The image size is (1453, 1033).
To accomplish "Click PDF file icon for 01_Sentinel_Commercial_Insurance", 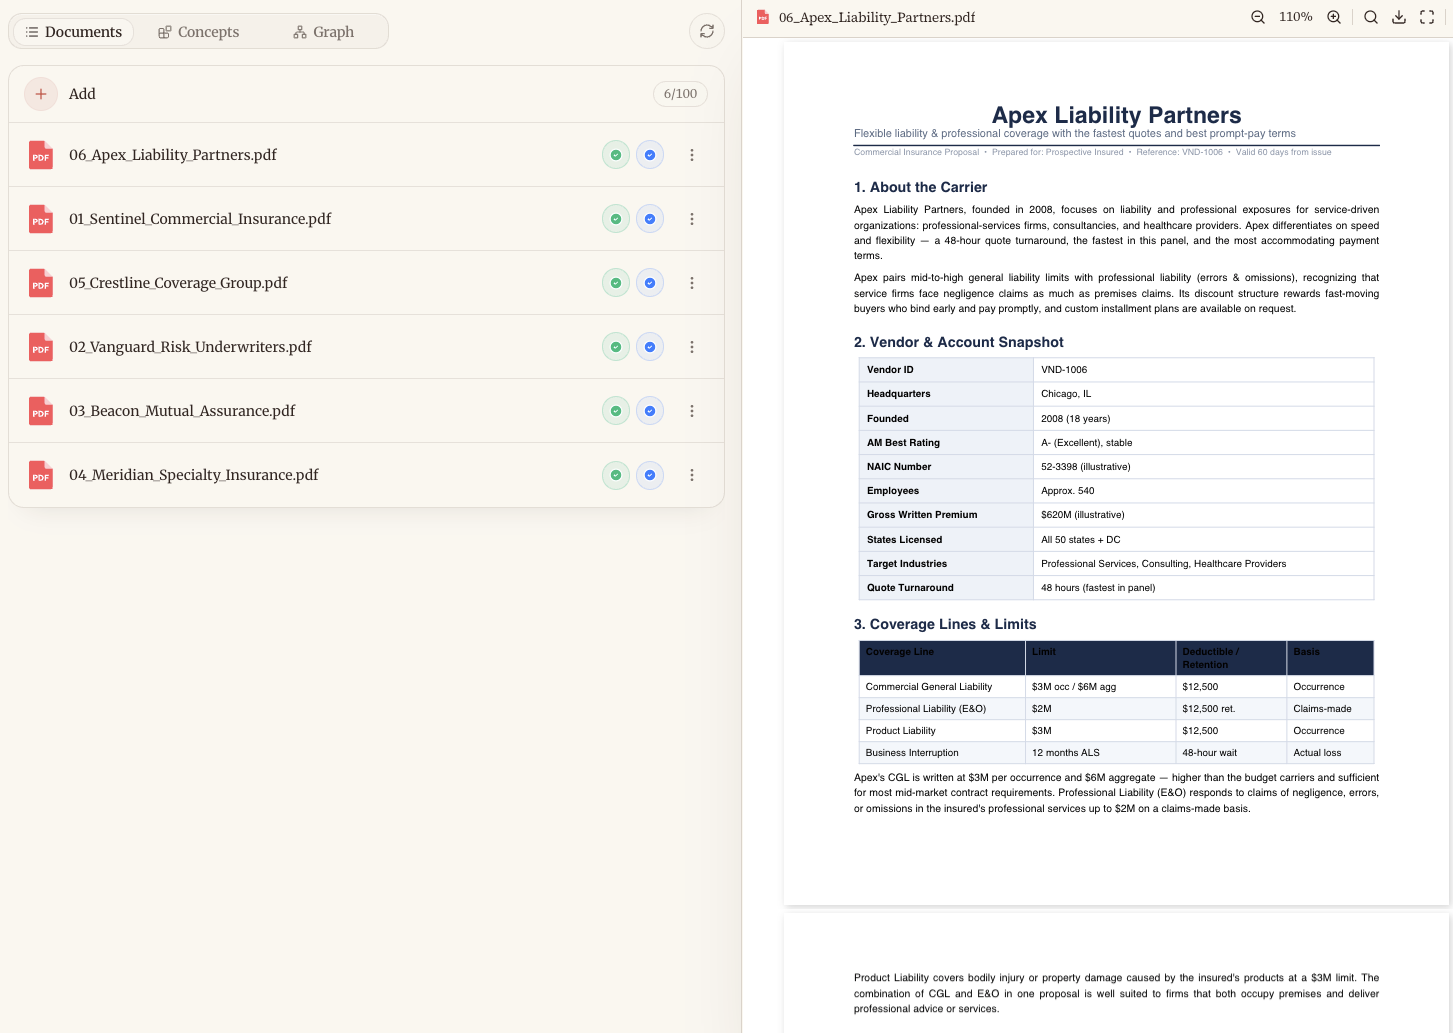I will click(41, 219).
